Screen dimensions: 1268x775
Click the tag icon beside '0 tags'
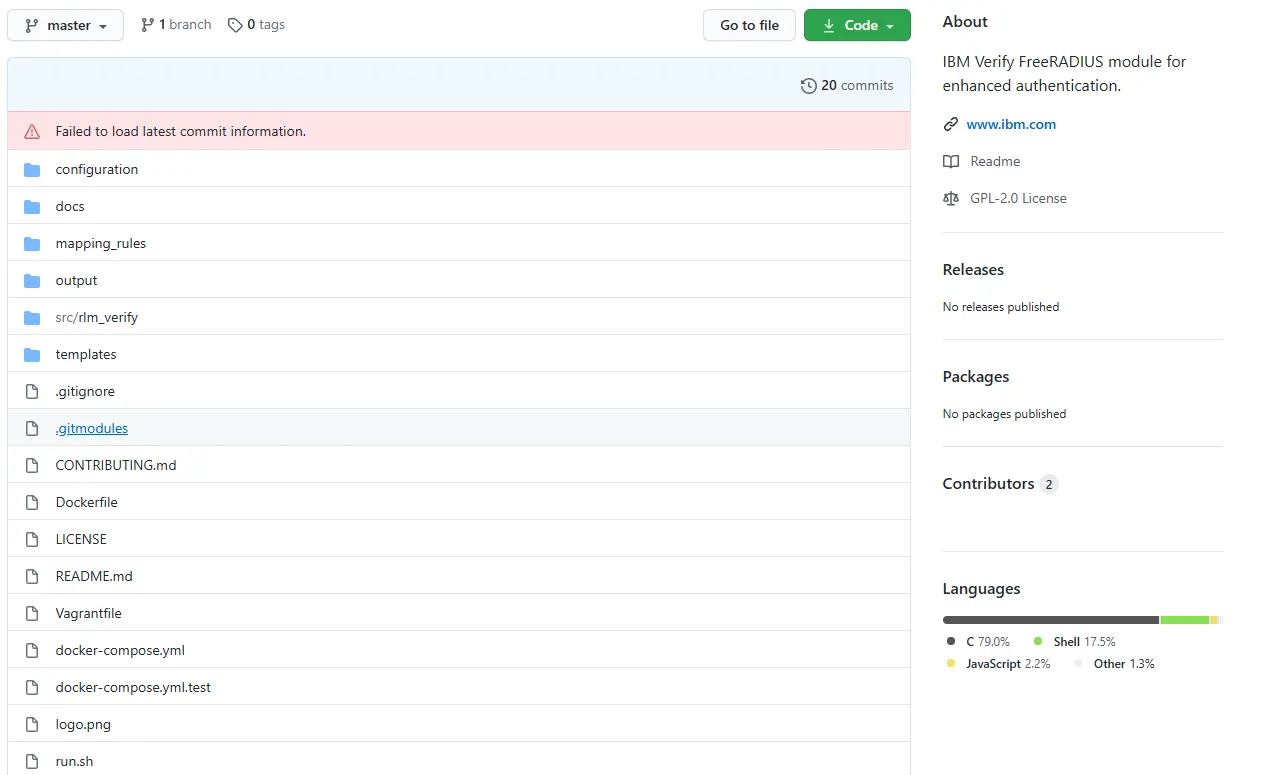[235, 25]
